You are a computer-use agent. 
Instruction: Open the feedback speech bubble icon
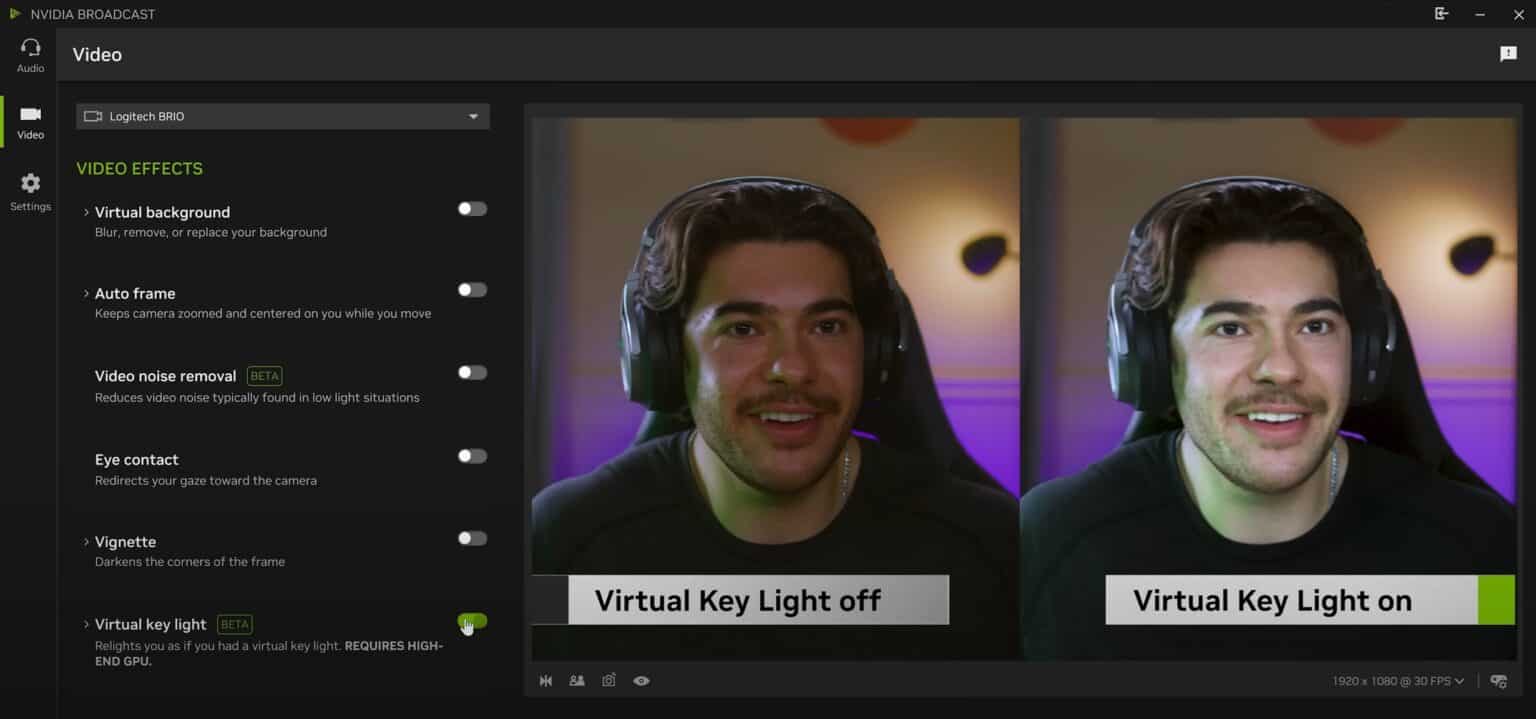click(x=1508, y=54)
